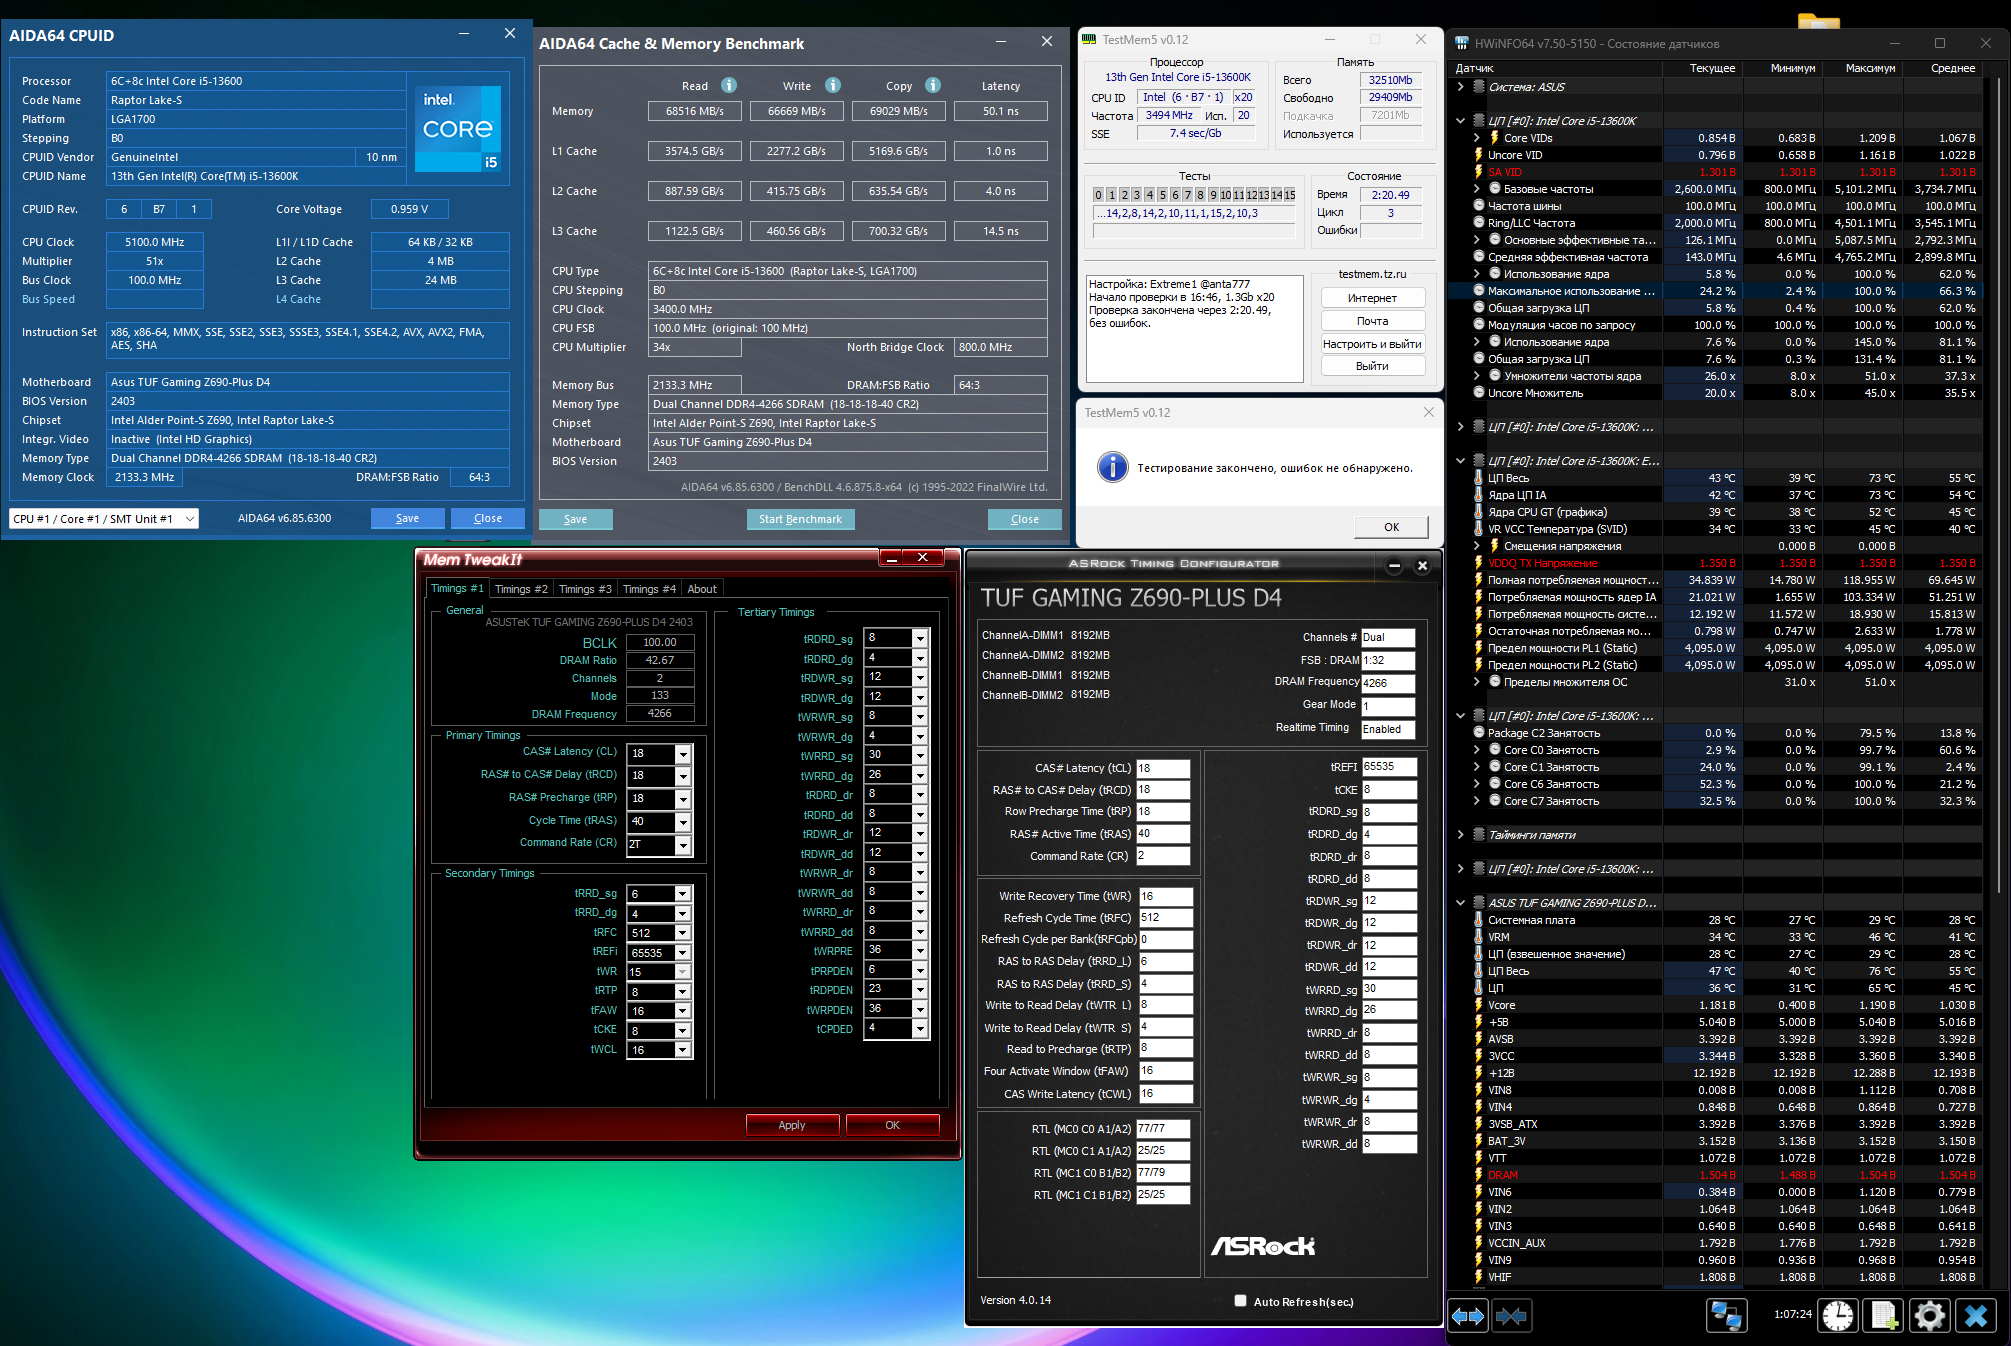
Task: Toggle test number 12 box in TestMem5
Action: (x=1251, y=195)
